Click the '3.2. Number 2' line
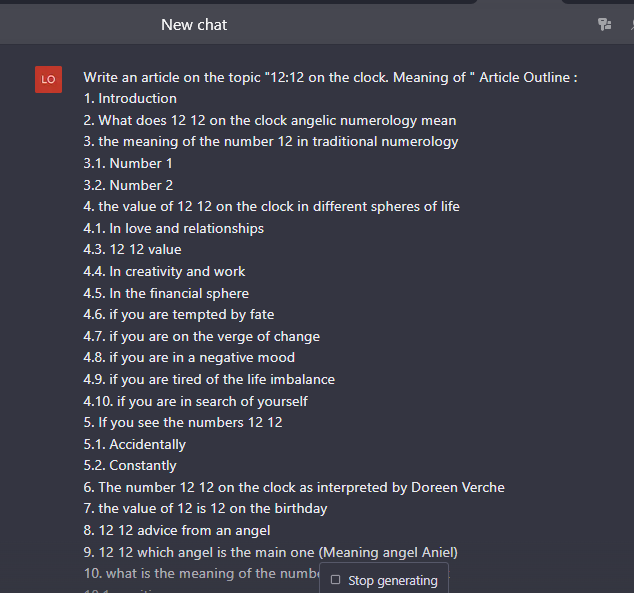This screenshot has height=593, width=634. tap(128, 185)
